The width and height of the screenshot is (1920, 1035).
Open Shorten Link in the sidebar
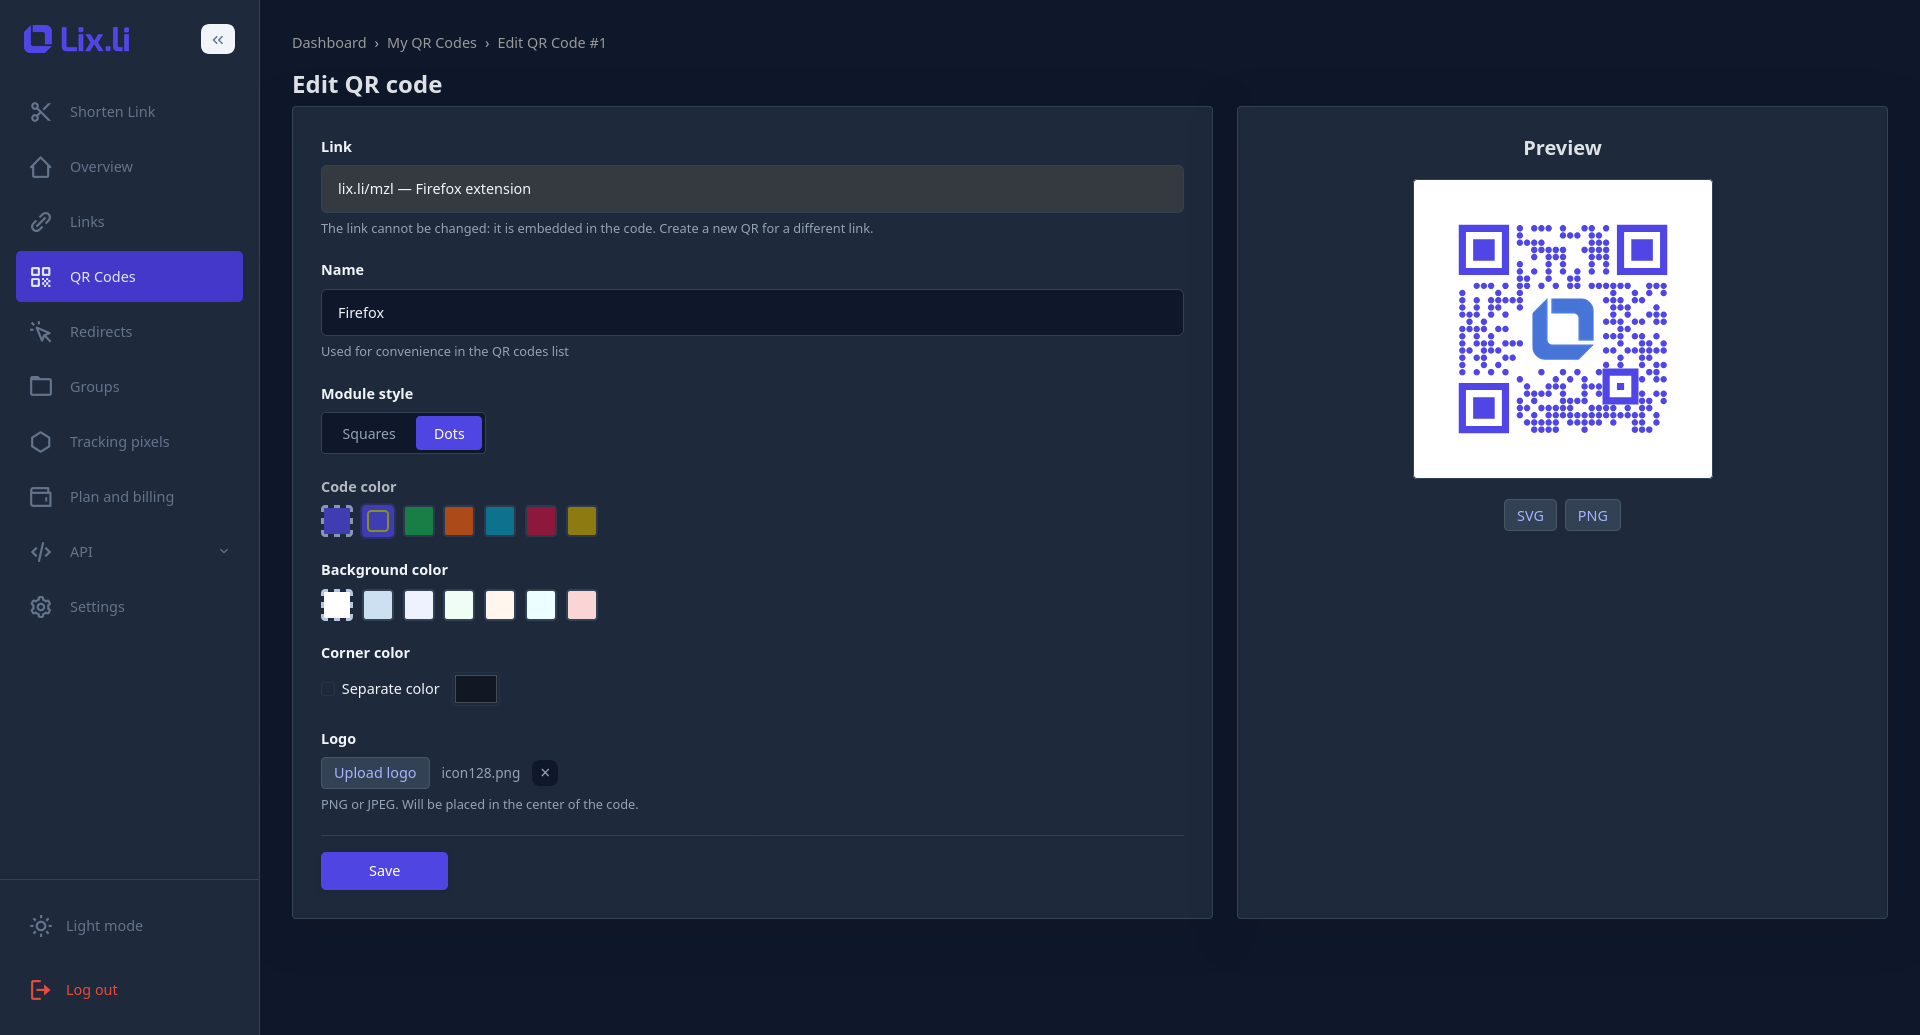tap(129, 112)
